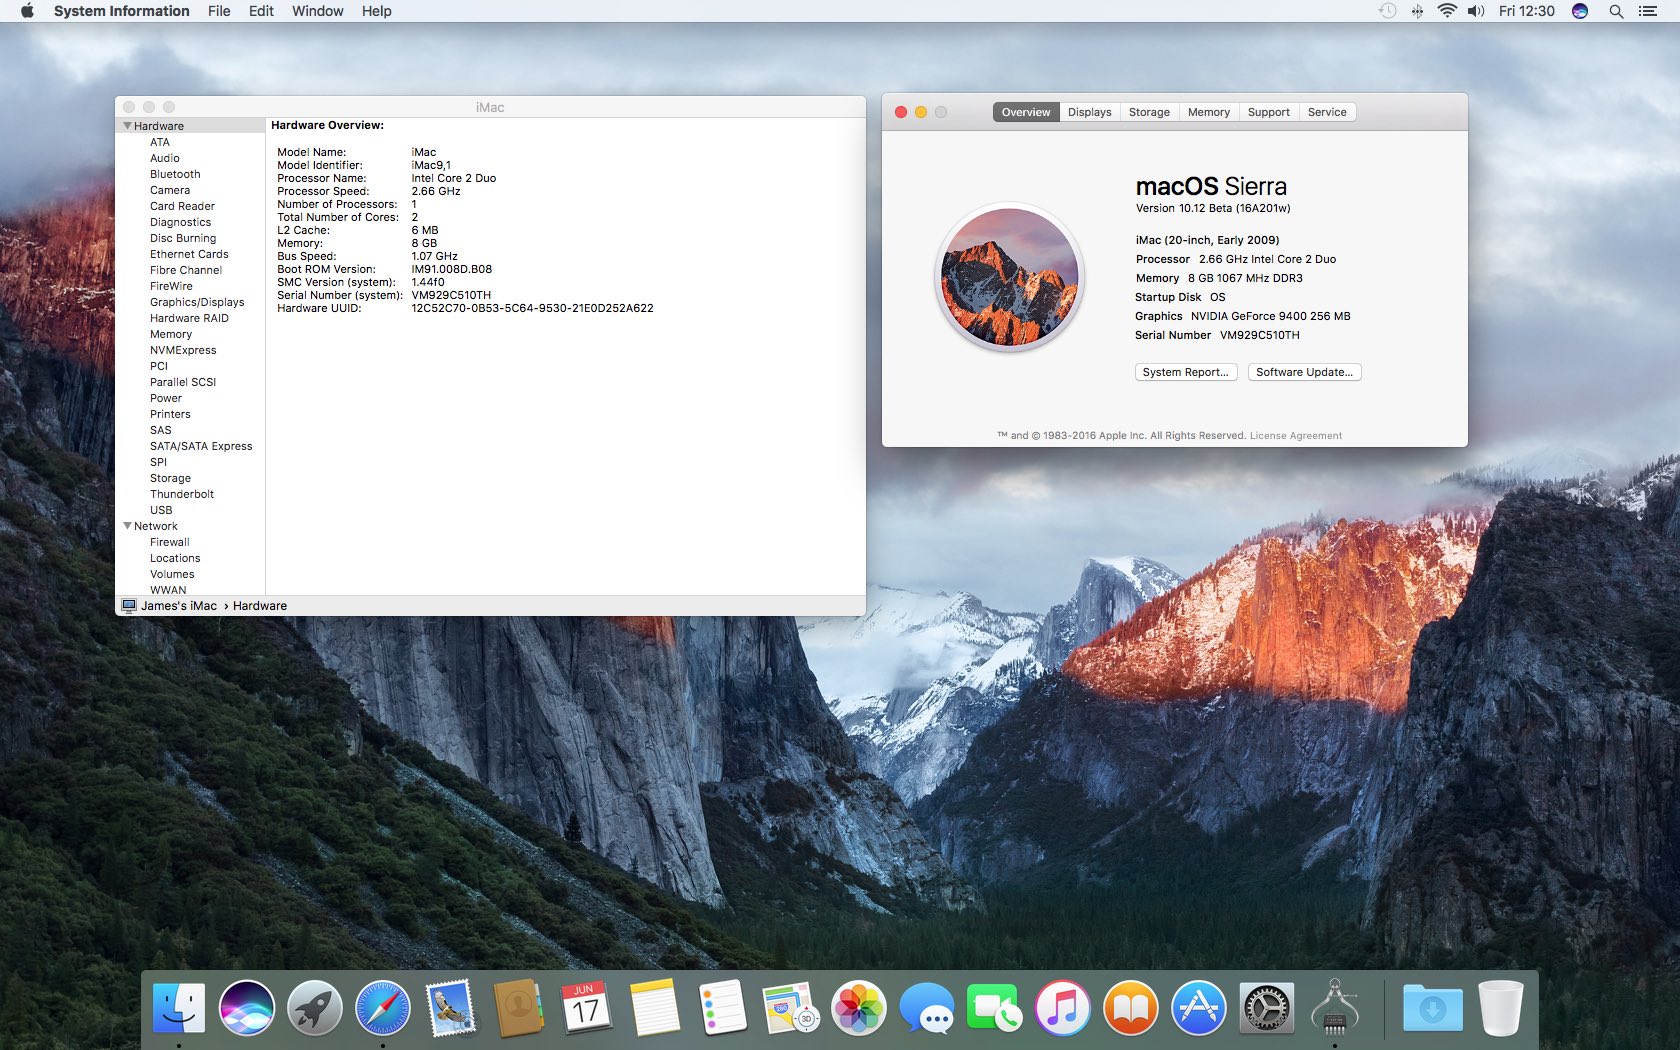
Task: Open Maps icon in Dock
Action: pyautogui.click(x=791, y=1007)
